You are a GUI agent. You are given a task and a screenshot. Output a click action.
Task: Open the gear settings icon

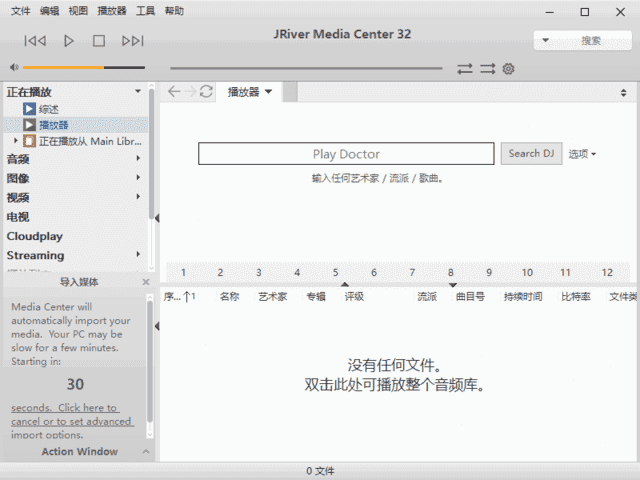coord(508,69)
